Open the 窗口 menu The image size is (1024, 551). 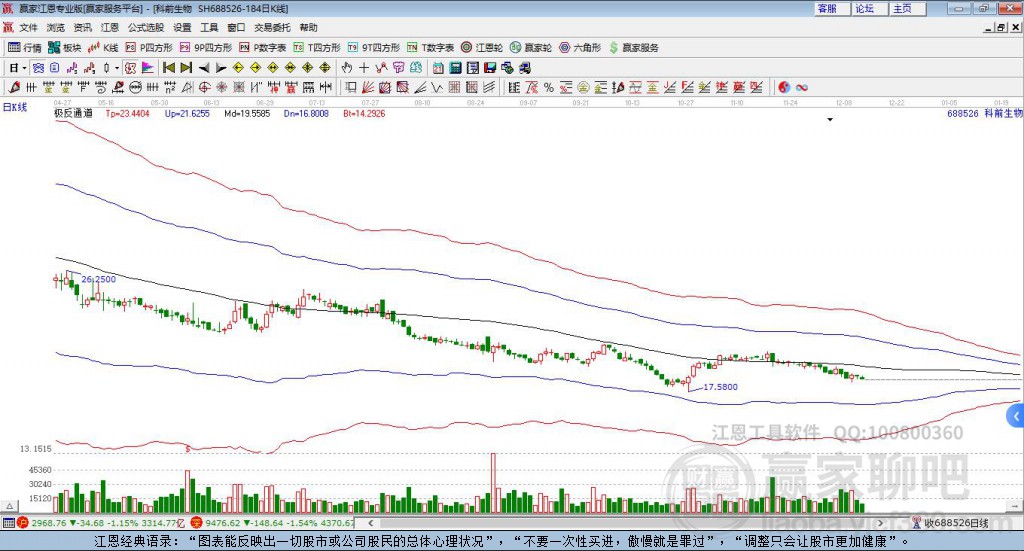(236, 27)
